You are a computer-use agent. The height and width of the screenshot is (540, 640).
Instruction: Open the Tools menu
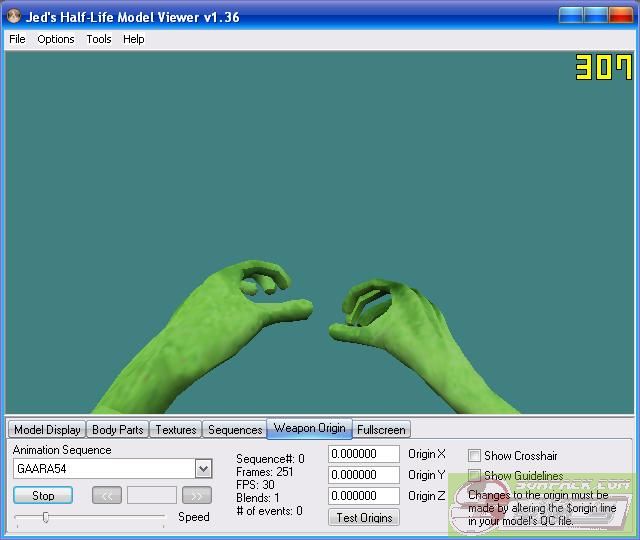coord(99,39)
